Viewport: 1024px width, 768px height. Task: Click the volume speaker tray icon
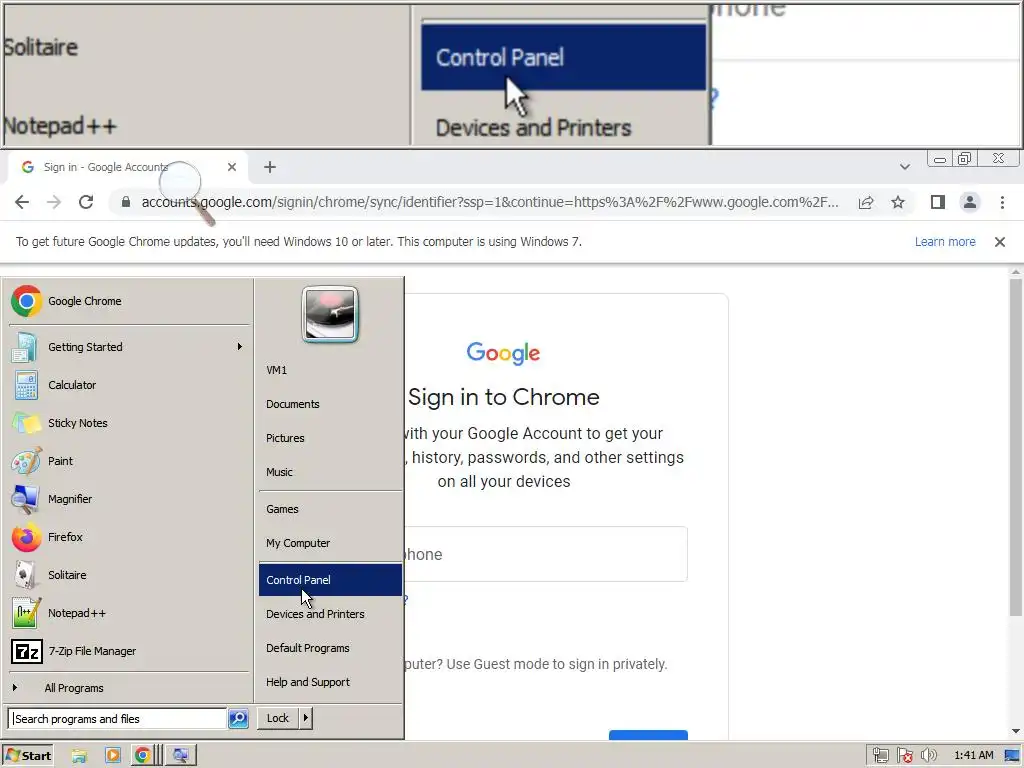click(929, 756)
